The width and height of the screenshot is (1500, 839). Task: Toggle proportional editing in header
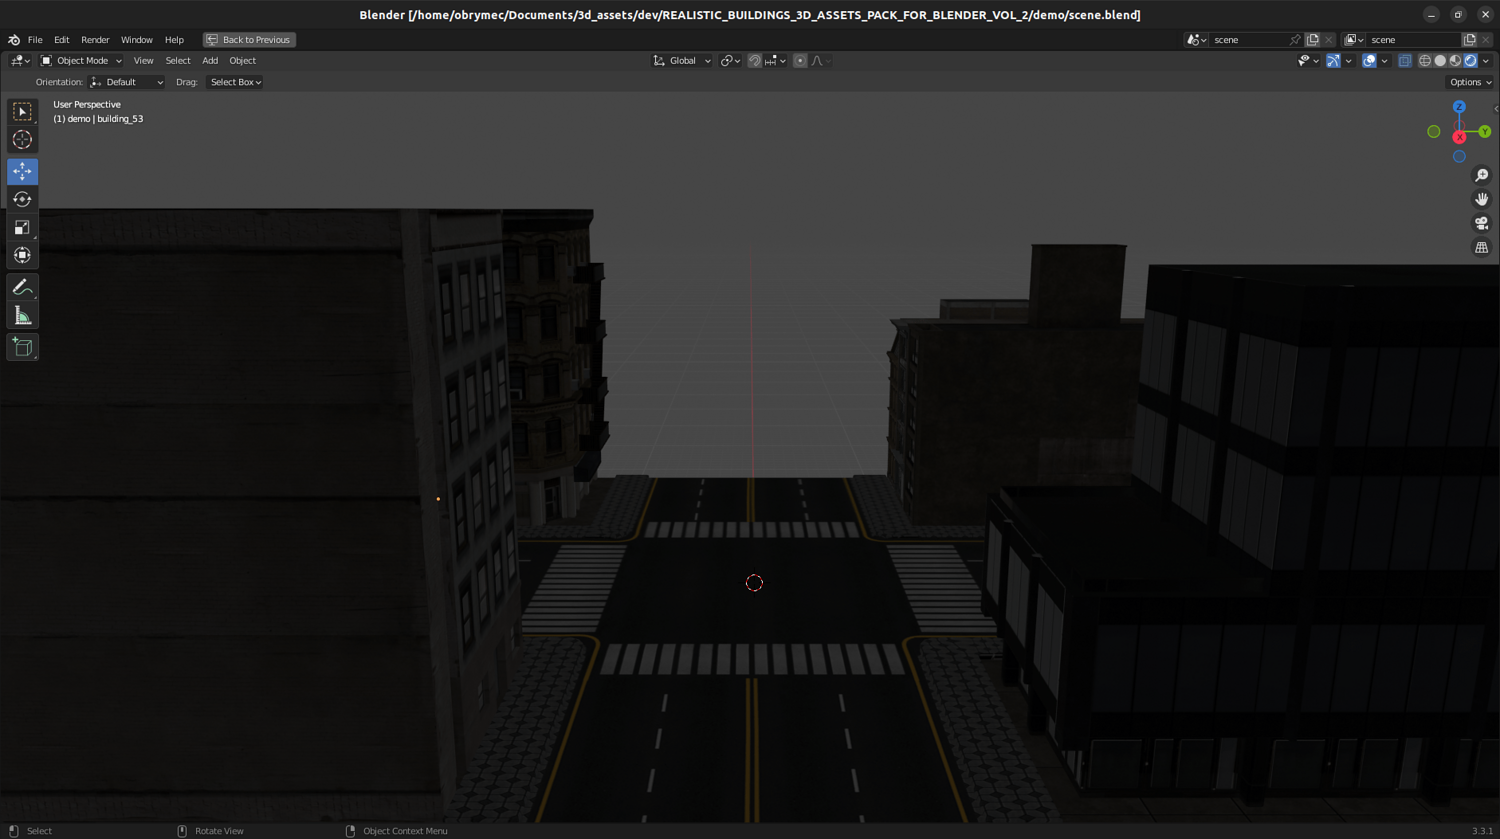coord(800,61)
